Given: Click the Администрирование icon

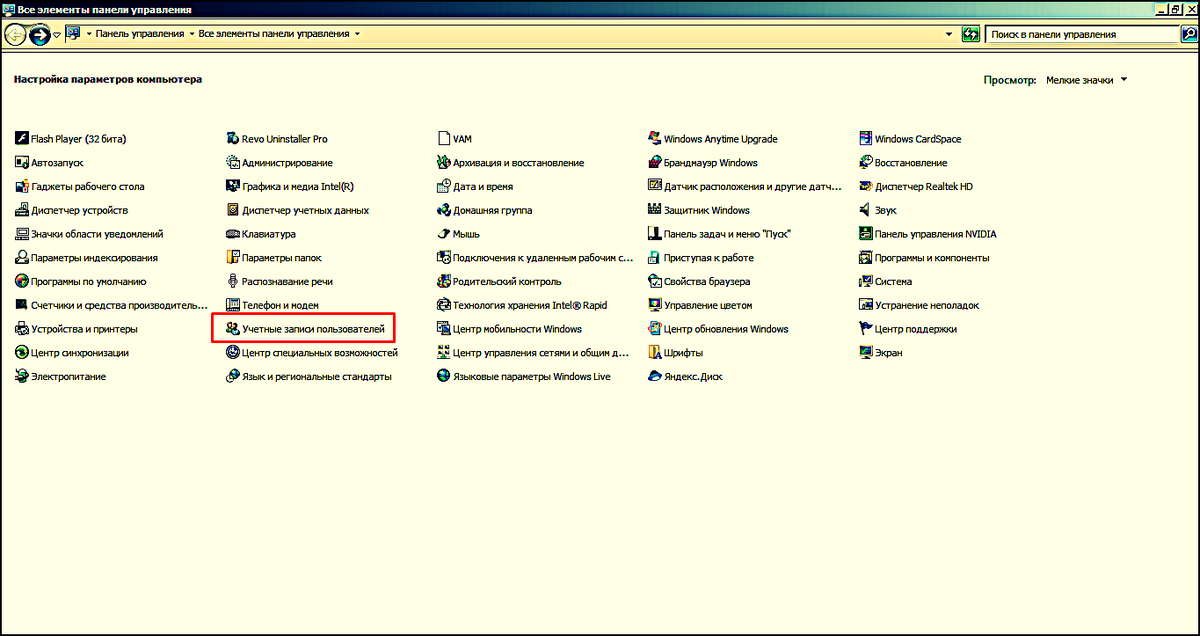Looking at the screenshot, I should [233, 163].
